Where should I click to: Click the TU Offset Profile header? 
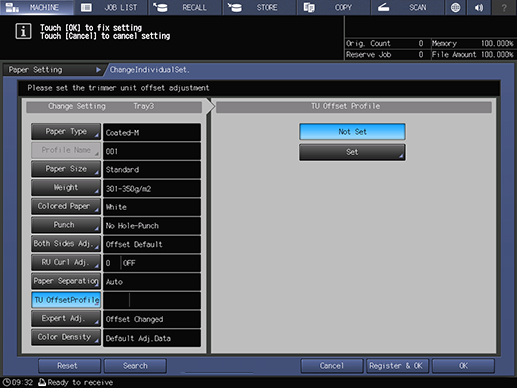pyautogui.click(x=354, y=107)
